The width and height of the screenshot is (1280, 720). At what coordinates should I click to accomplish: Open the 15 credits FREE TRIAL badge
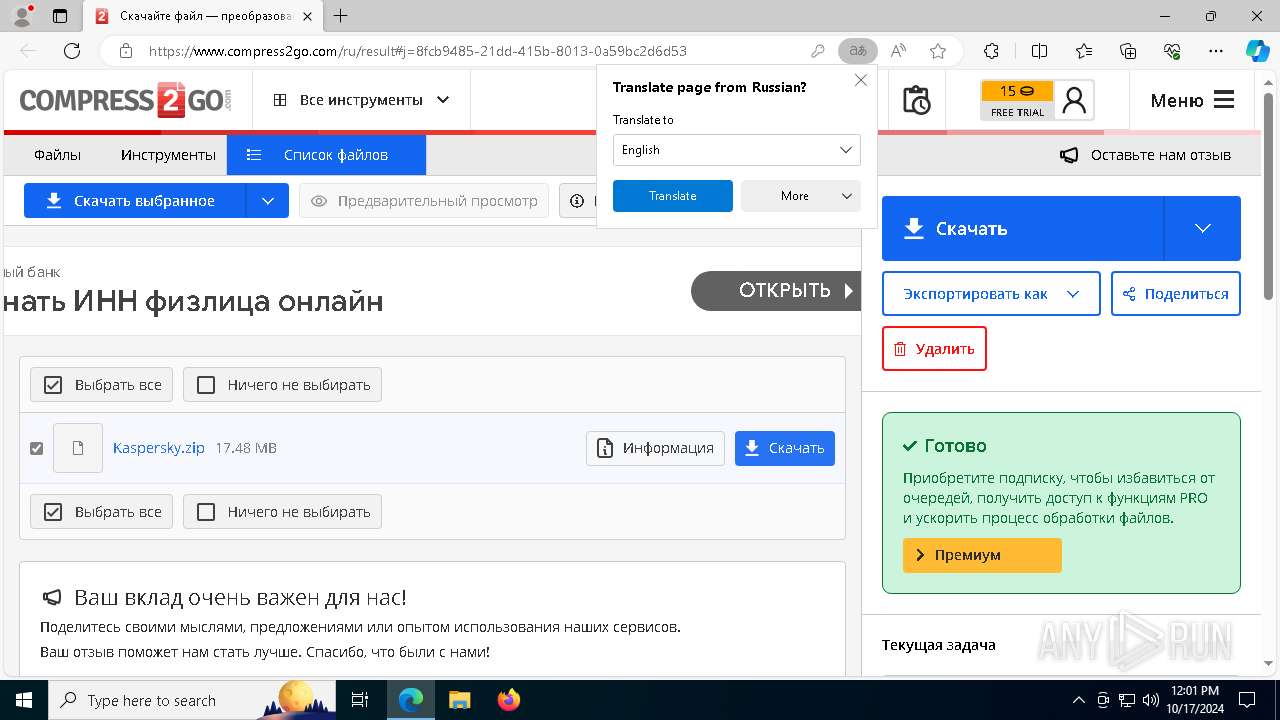[1017, 100]
